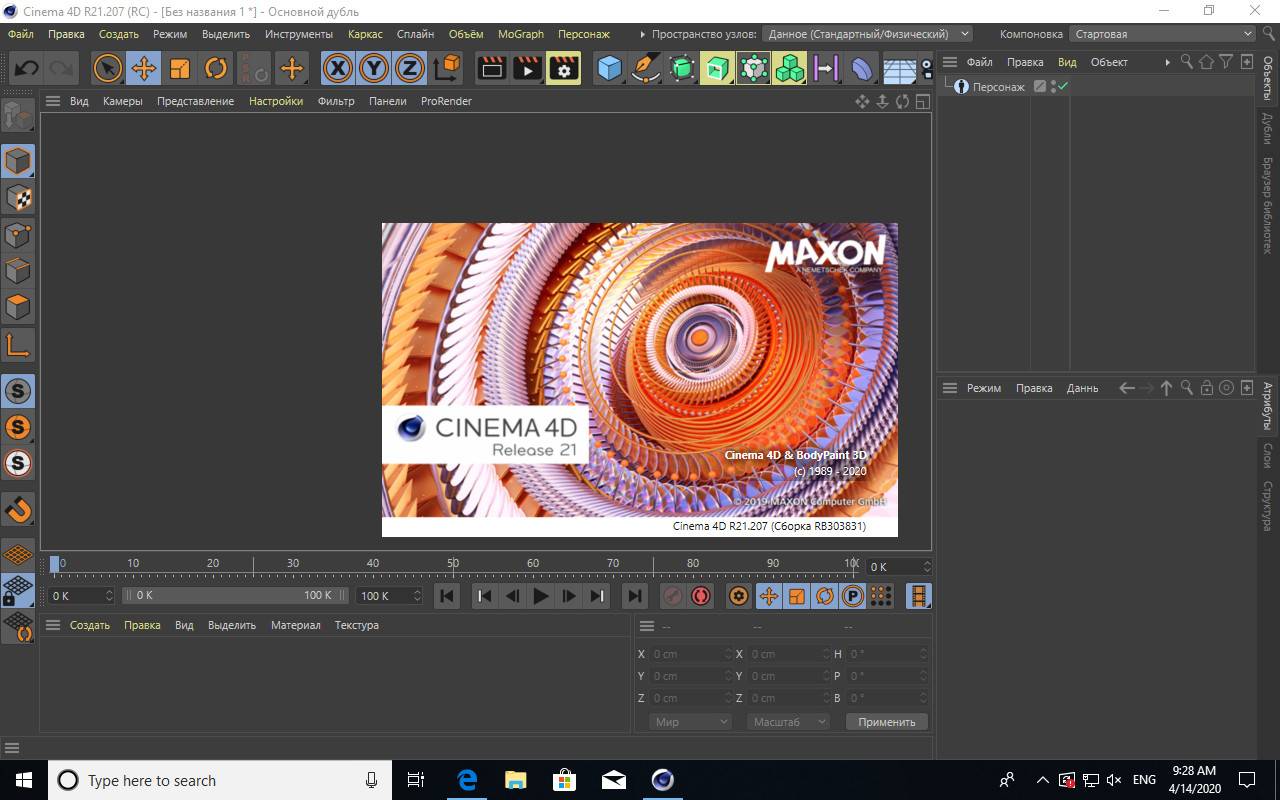Switch to the Браузер библиотек side tab
This screenshot has width=1280, height=800.
1268,205
